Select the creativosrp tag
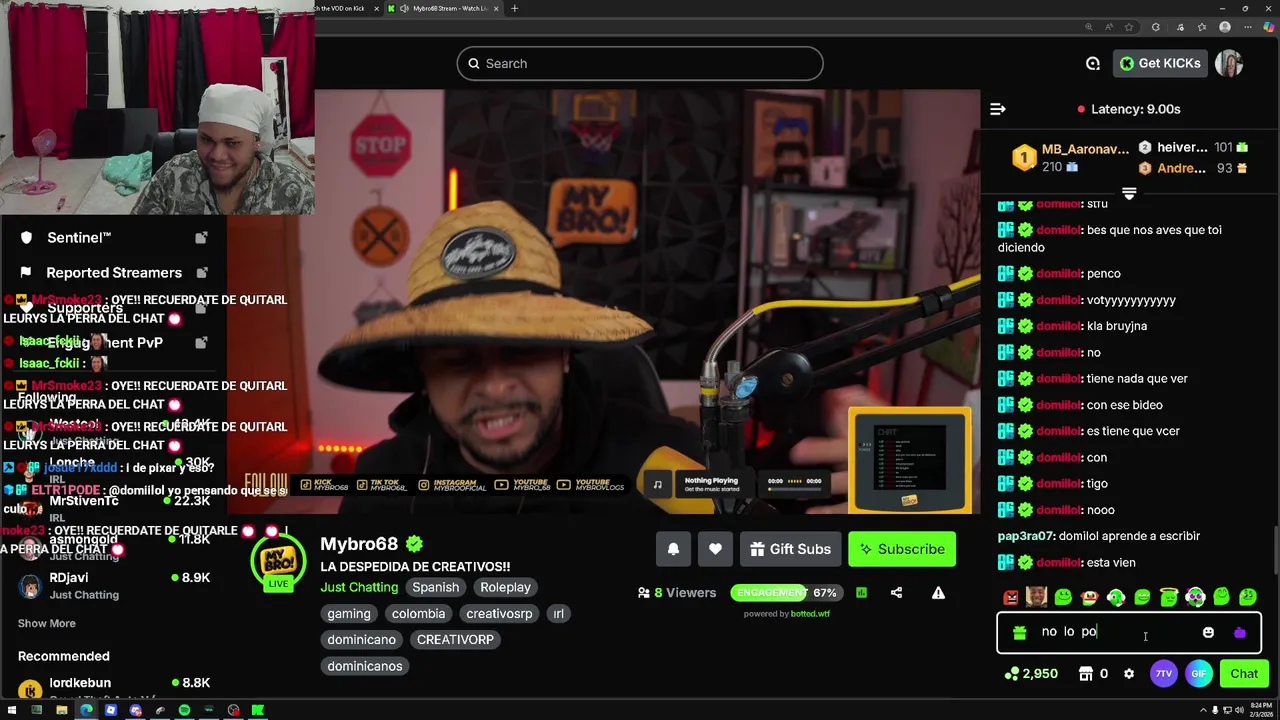Image resolution: width=1280 pixels, height=720 pixels. 499,613
